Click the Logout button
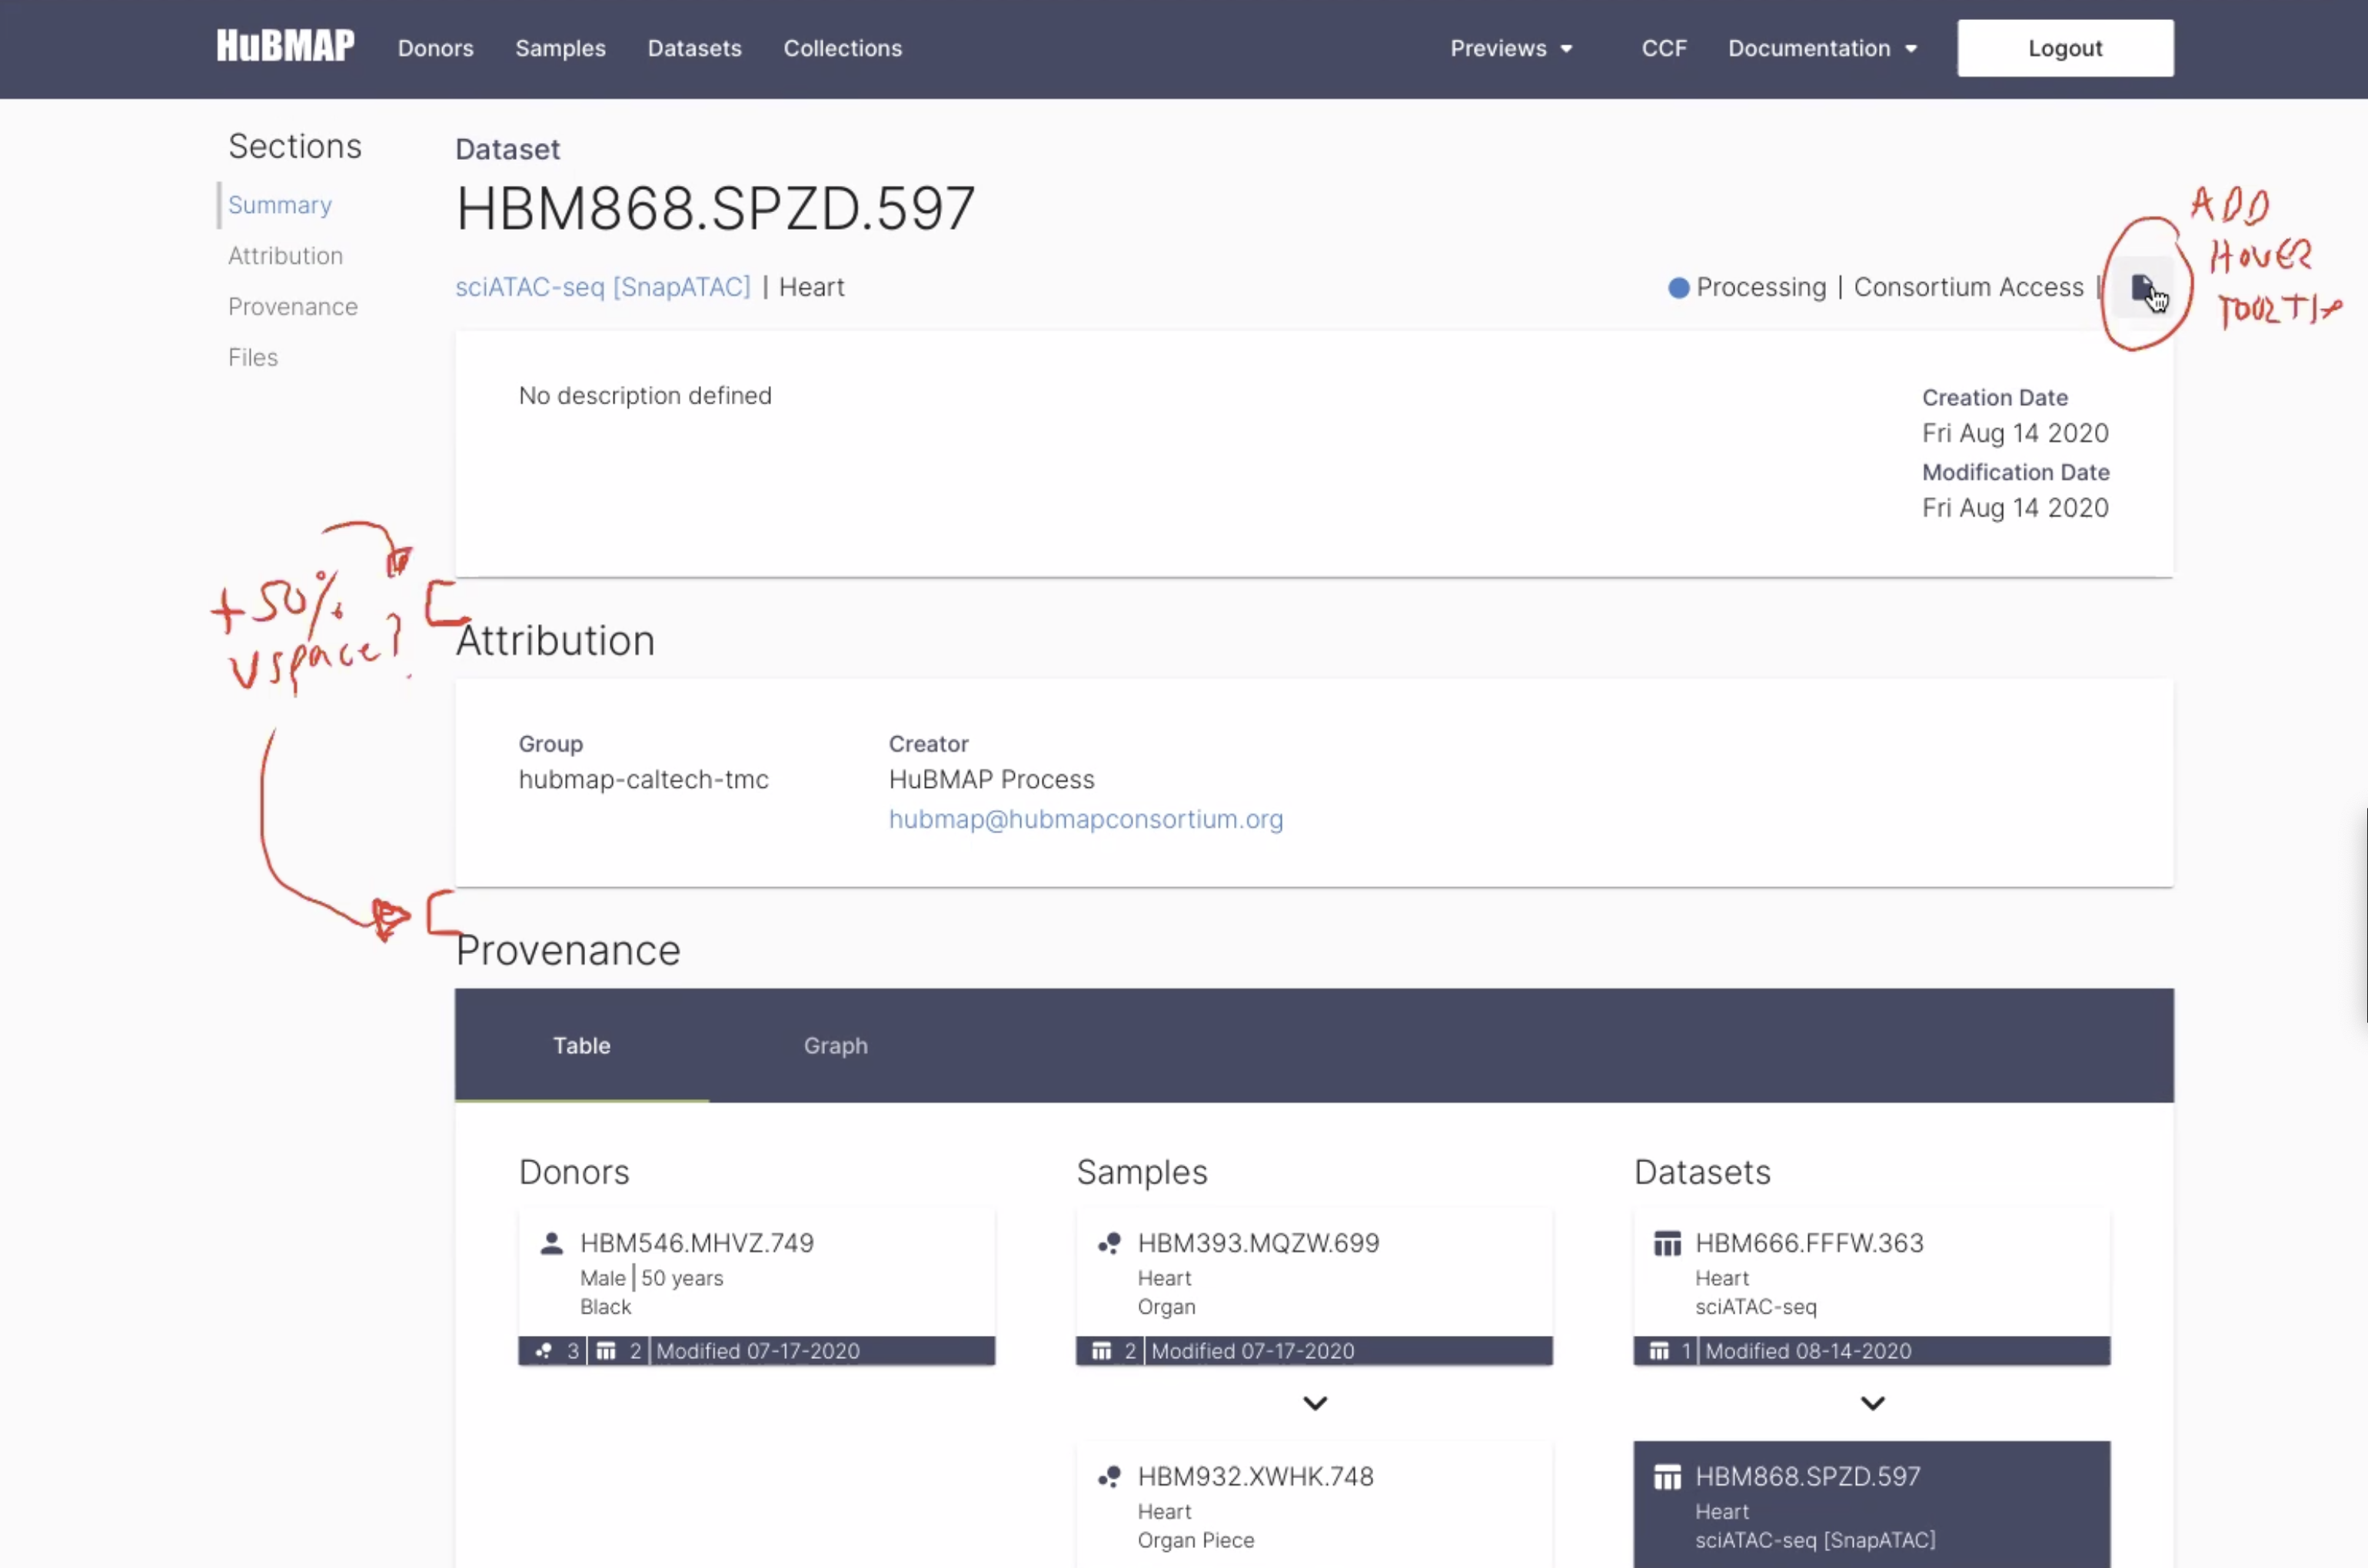Image resolution: width=2368 pixels, height=1568 pixels. point(2065,47)
